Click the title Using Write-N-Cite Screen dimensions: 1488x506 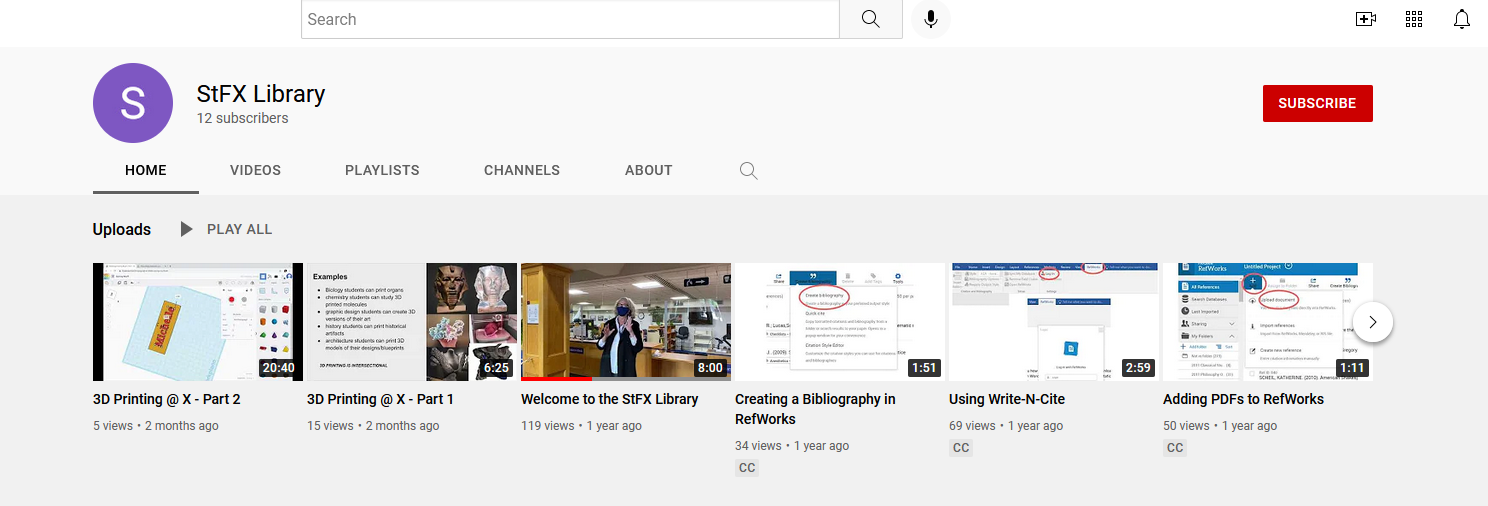click(1007, 399)
